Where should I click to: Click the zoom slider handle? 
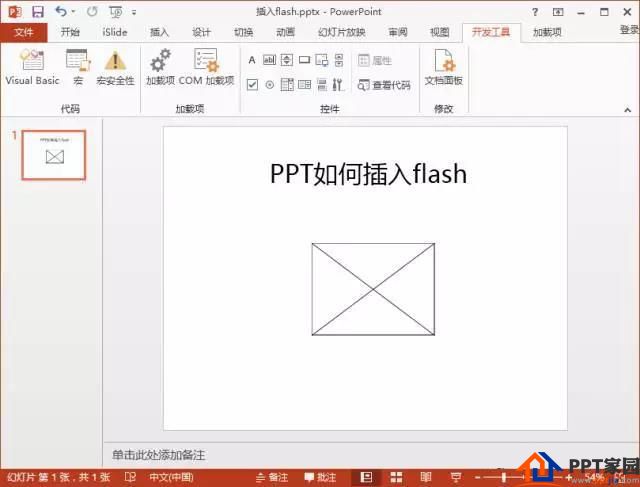504,477
